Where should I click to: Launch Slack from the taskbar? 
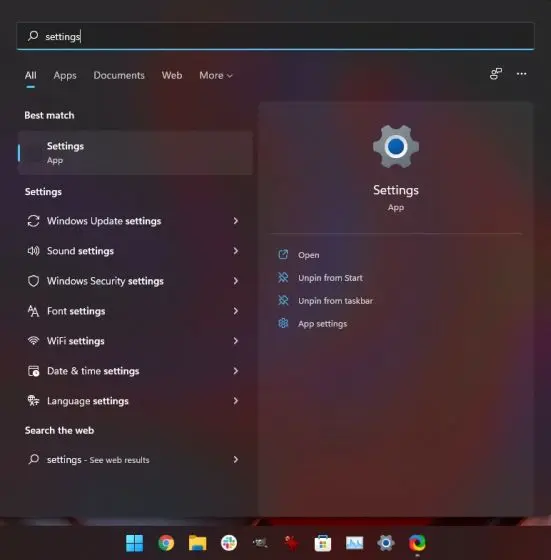229,543
